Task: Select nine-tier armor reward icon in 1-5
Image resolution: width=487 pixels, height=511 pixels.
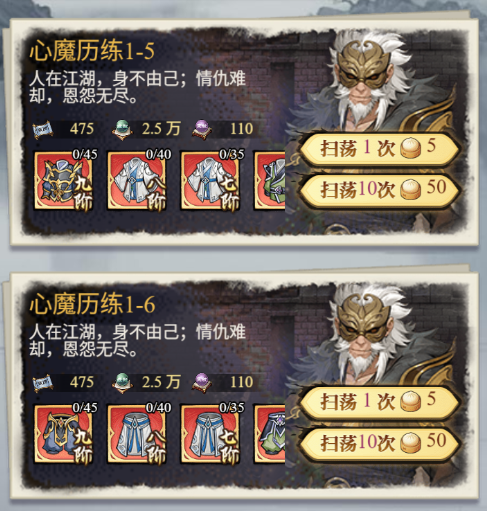Action: tap(63, 180)
